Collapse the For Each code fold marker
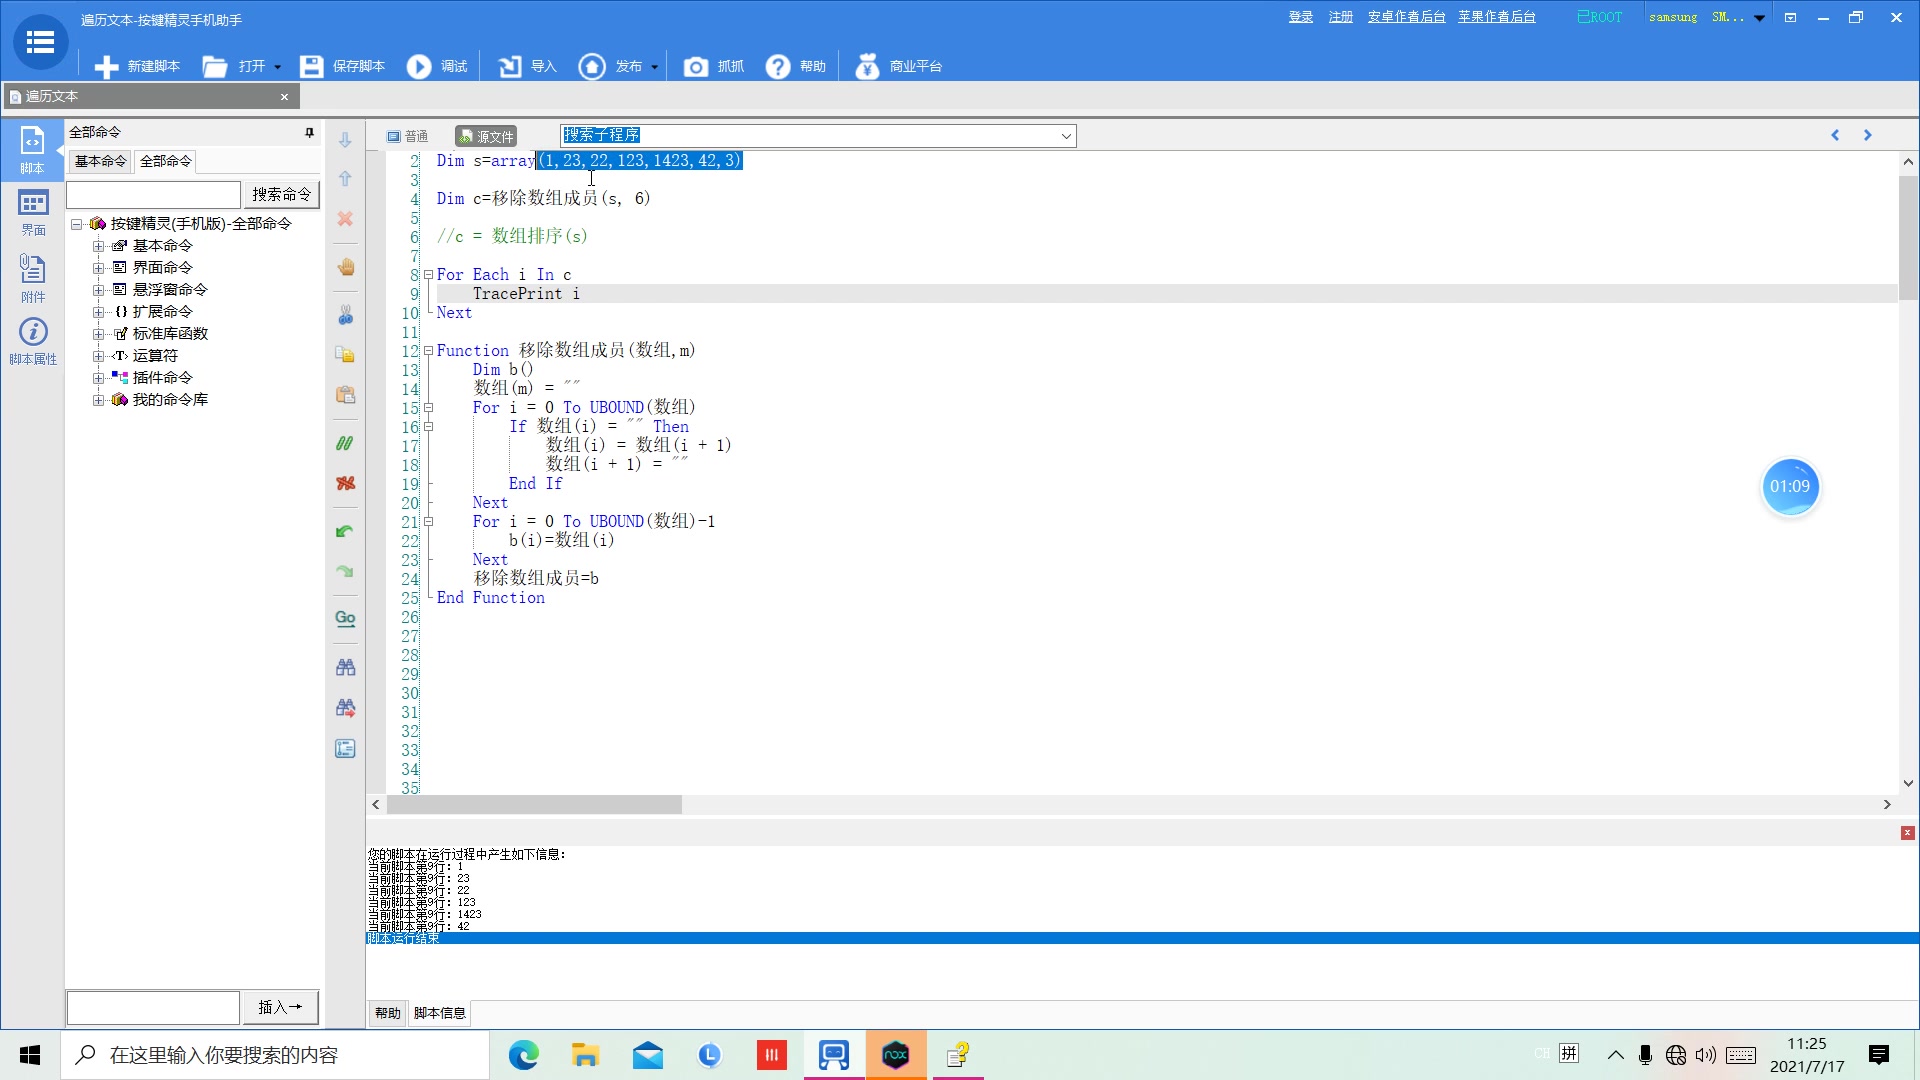This screenshot has width=1920, height=1080. click(x=428, y=274)
